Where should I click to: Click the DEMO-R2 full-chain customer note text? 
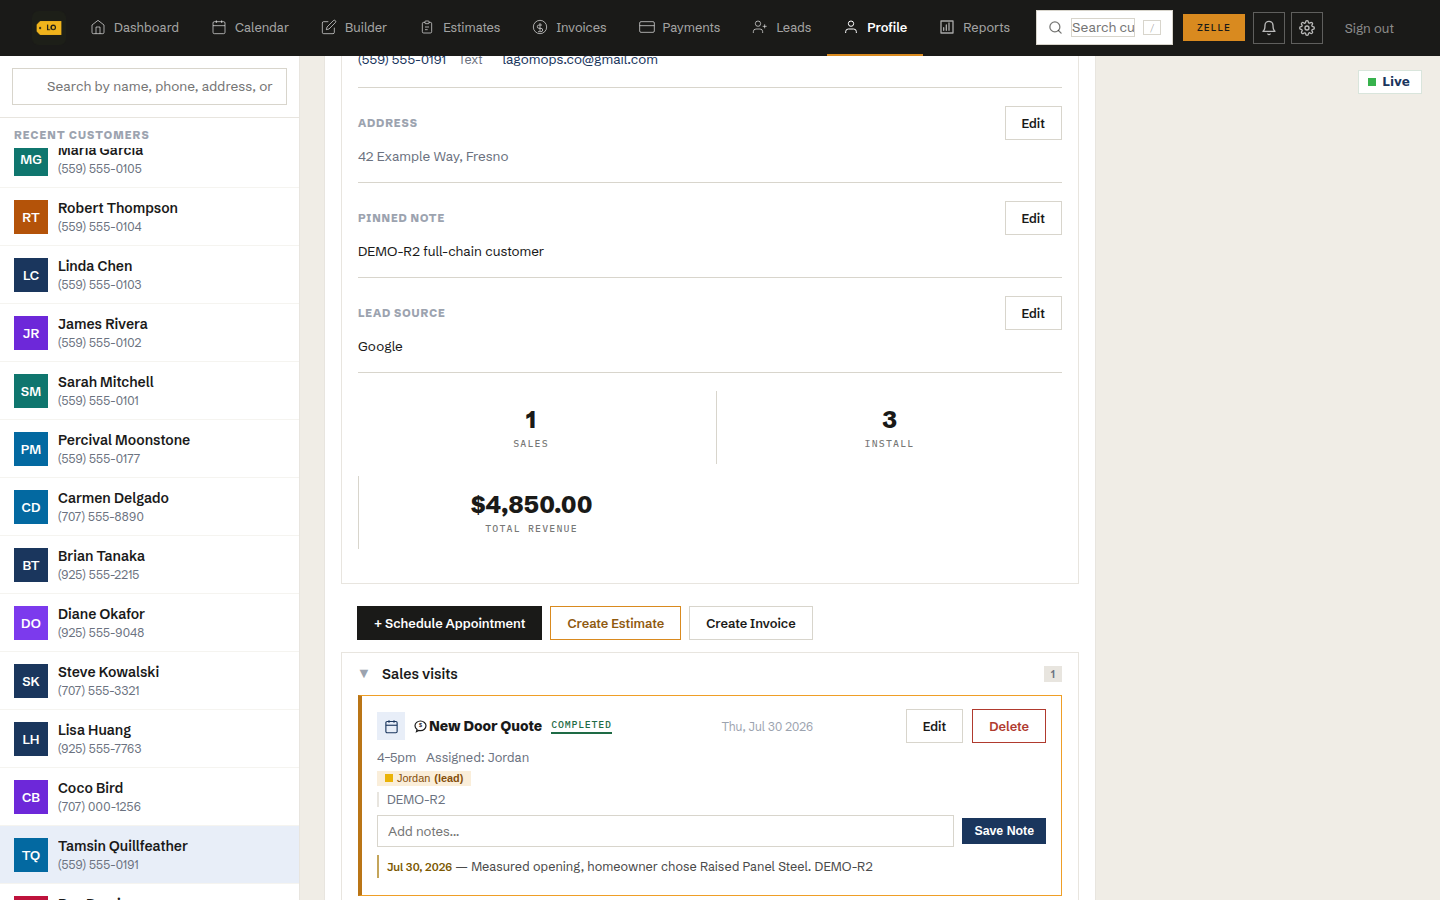[x=451, y=252]
